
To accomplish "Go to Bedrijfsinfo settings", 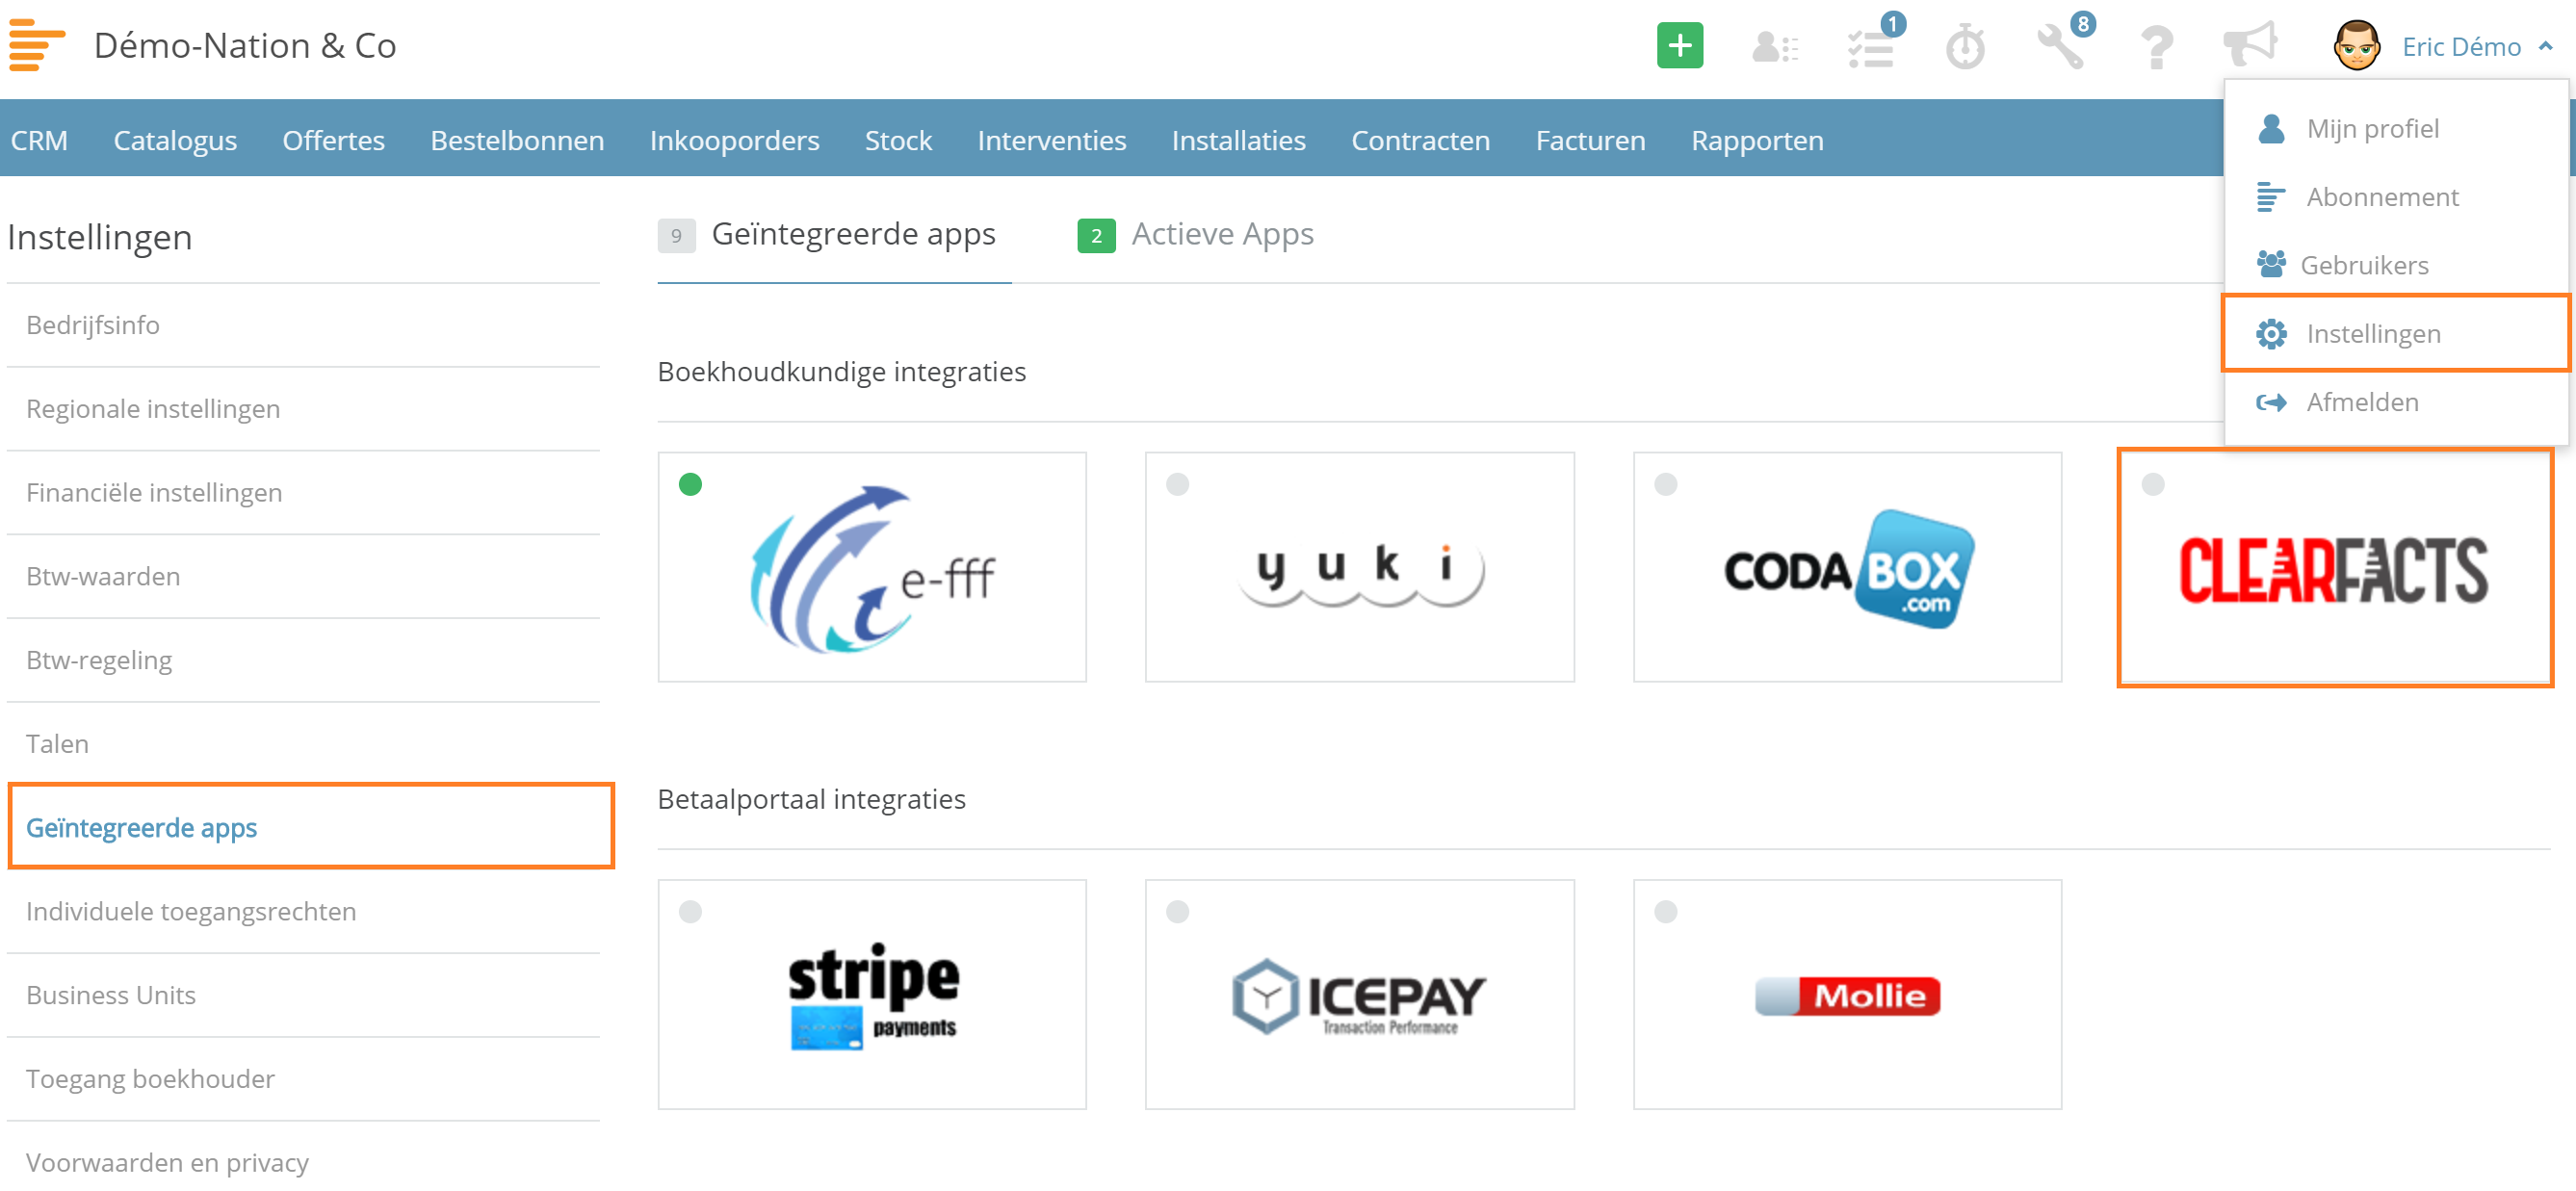I will pos(303,325).
